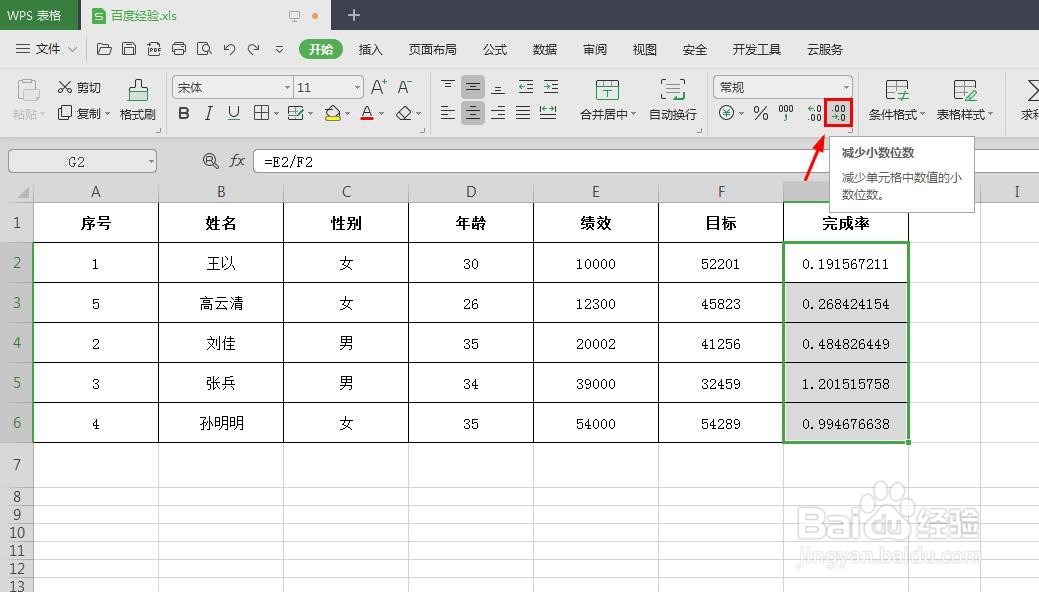Open the font color swatch
Image resolution: width=1039 pixels, height=592 pixels.
[x=368, y=112]
